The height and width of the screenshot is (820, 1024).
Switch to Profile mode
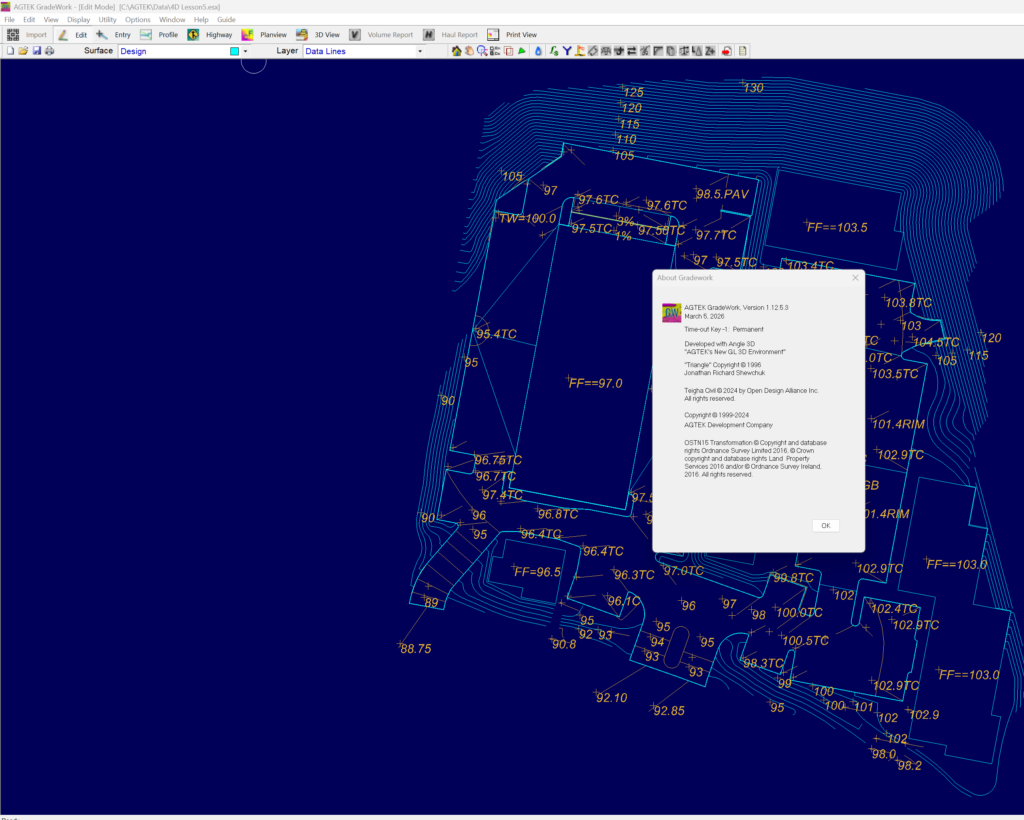pos(159,35)
